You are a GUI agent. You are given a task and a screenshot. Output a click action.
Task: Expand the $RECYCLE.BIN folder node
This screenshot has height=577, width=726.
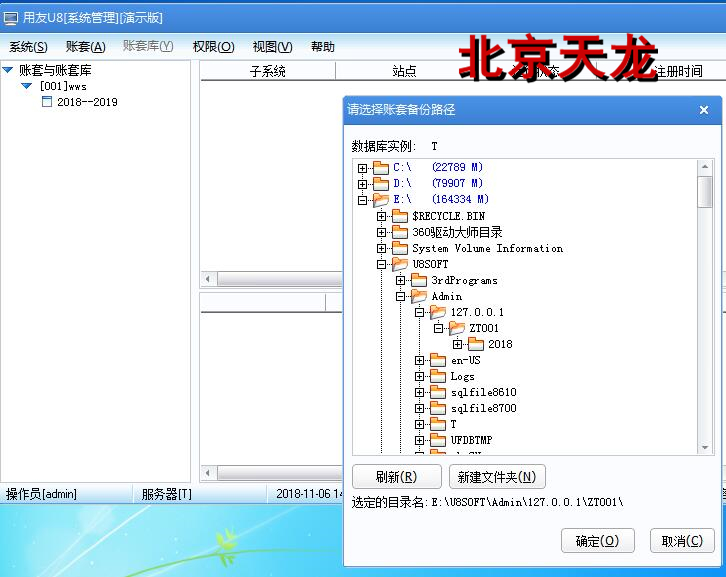click(381, 216)
